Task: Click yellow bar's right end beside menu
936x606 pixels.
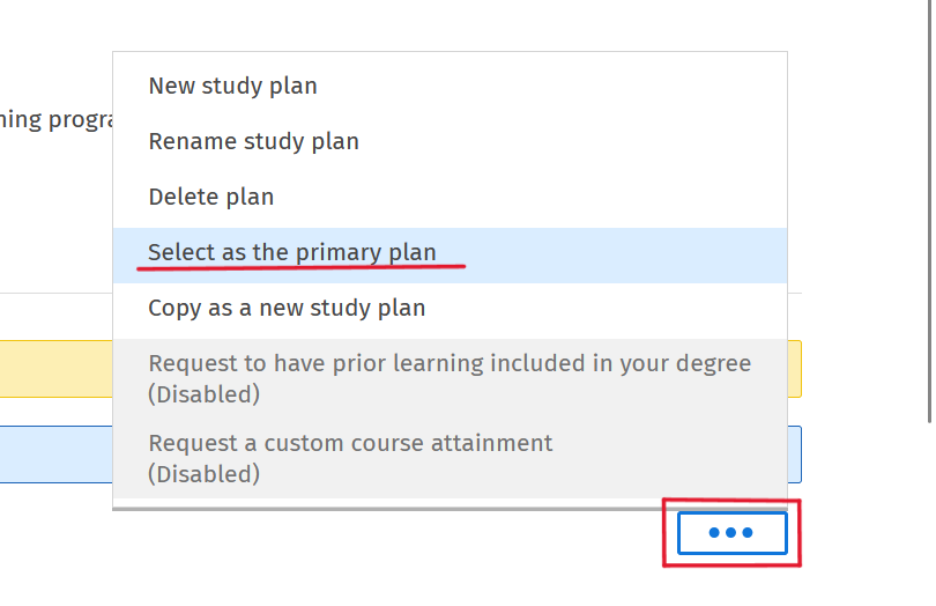Action: 795,369
